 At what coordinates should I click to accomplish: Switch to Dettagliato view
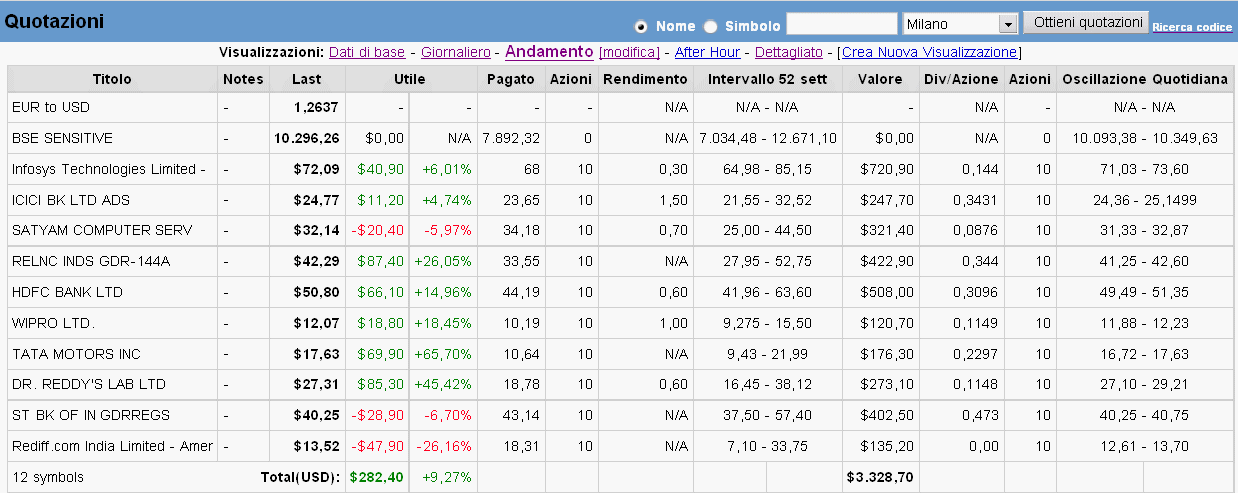(x=789, y=52)
